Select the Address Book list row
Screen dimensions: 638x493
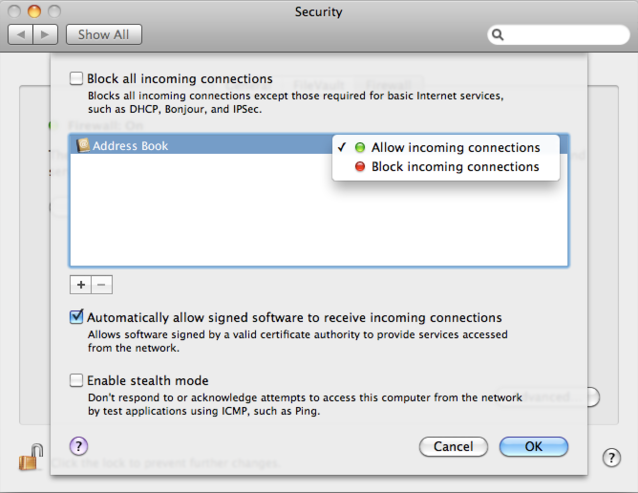click(200, 146)
